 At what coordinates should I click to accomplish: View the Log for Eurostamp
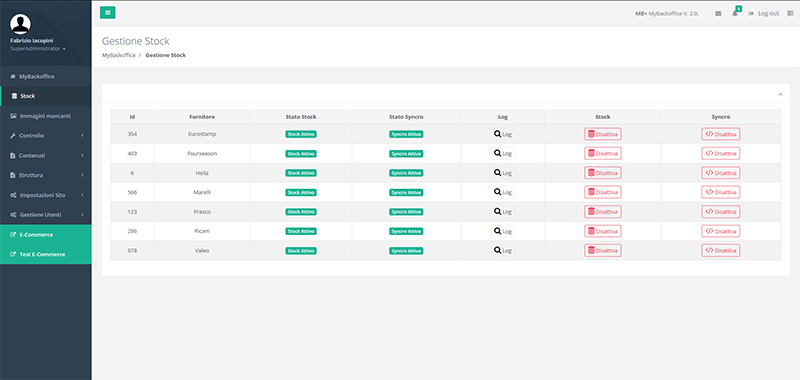(x=503, y=134)
